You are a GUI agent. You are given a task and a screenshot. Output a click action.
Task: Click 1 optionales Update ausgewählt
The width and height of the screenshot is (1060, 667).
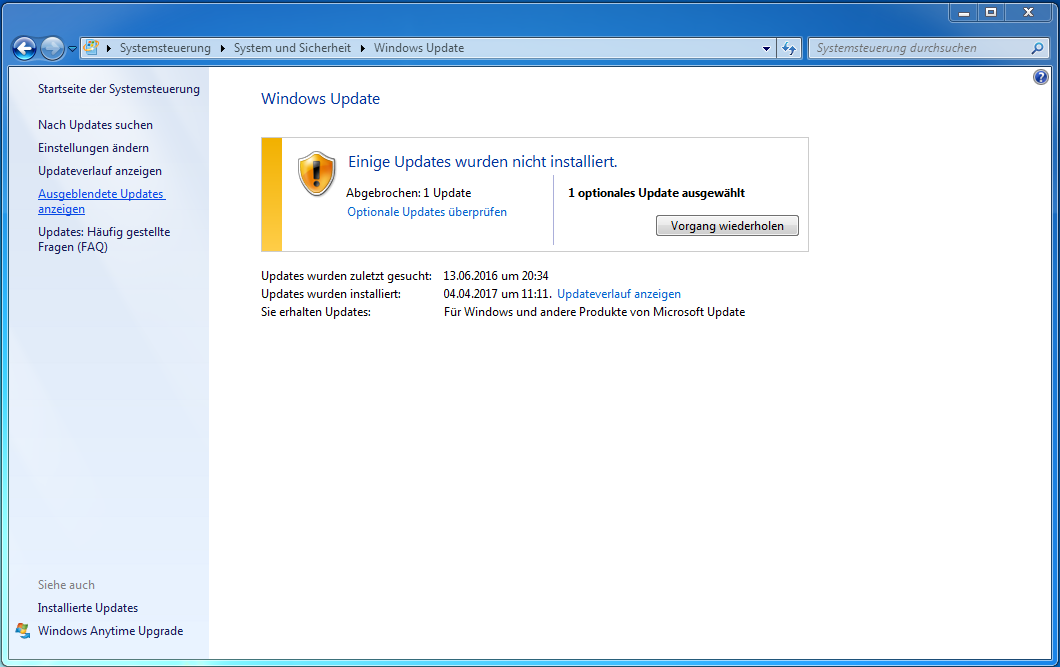[x=656, y=193]
